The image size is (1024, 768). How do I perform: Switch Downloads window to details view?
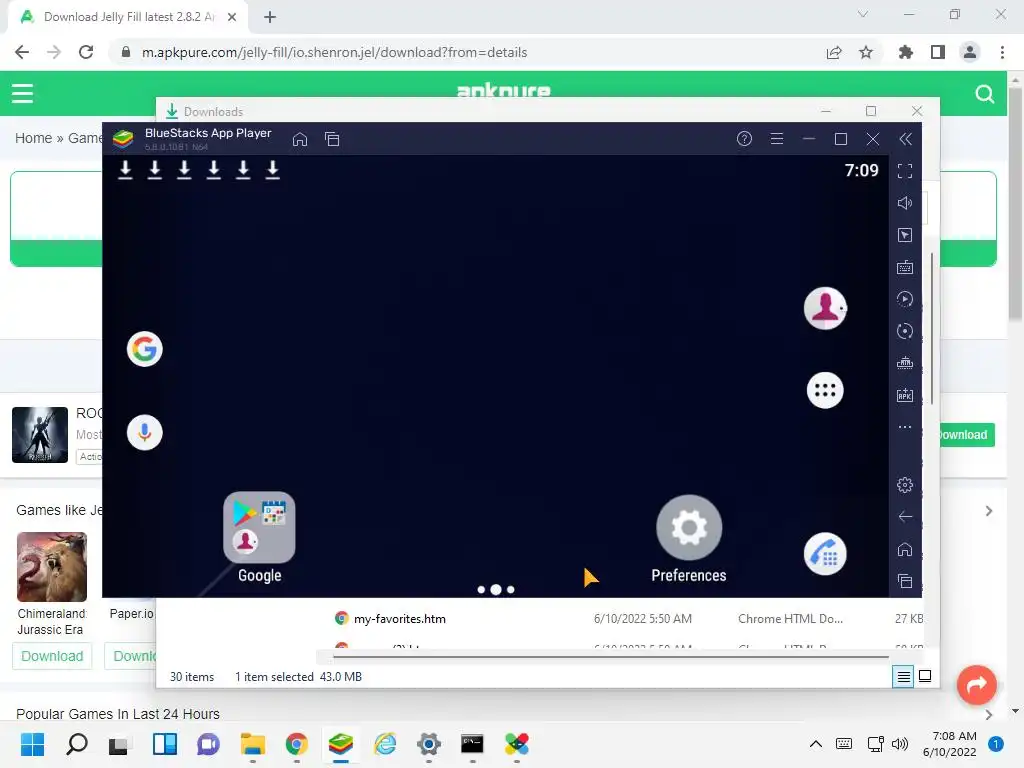tap(903, 677)
